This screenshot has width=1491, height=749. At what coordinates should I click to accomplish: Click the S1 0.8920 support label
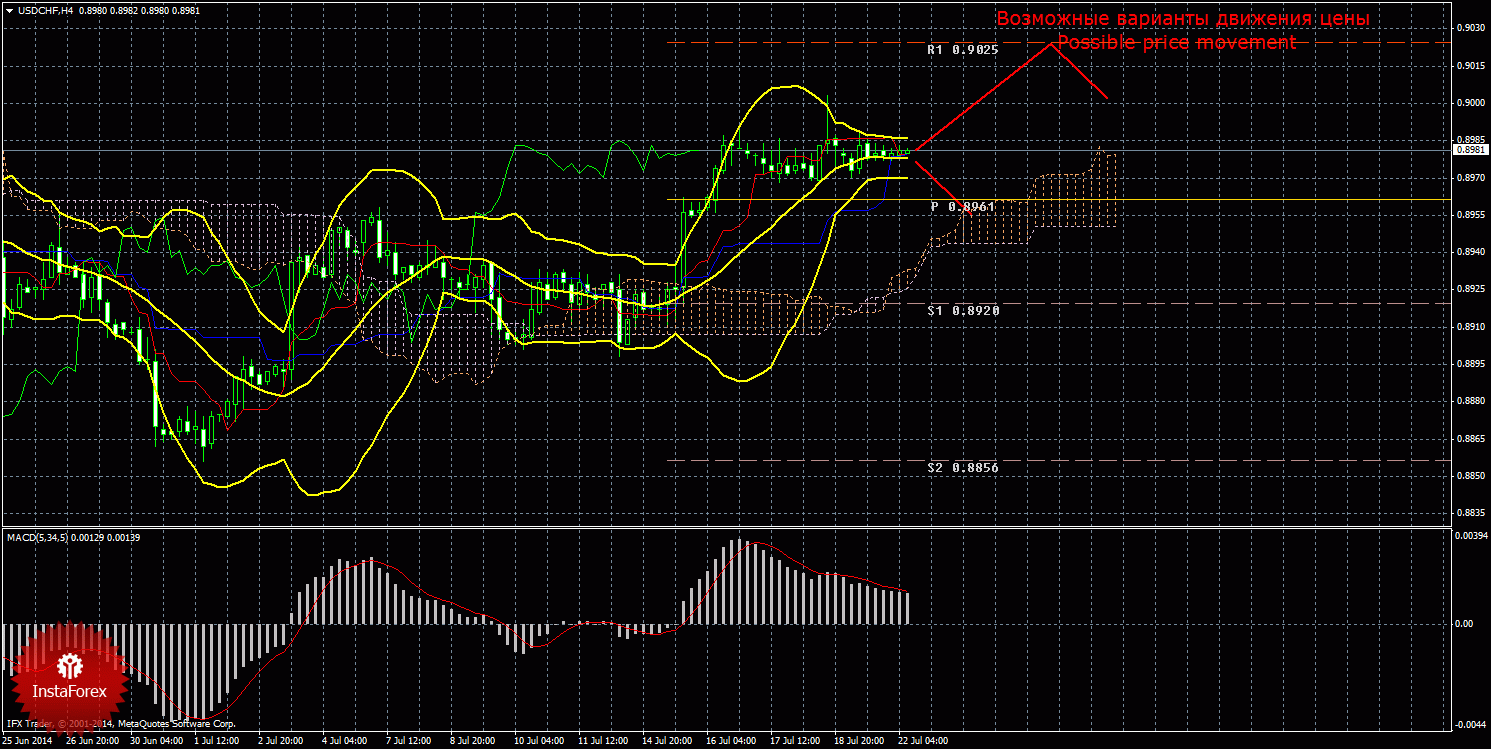pos(963,311)
